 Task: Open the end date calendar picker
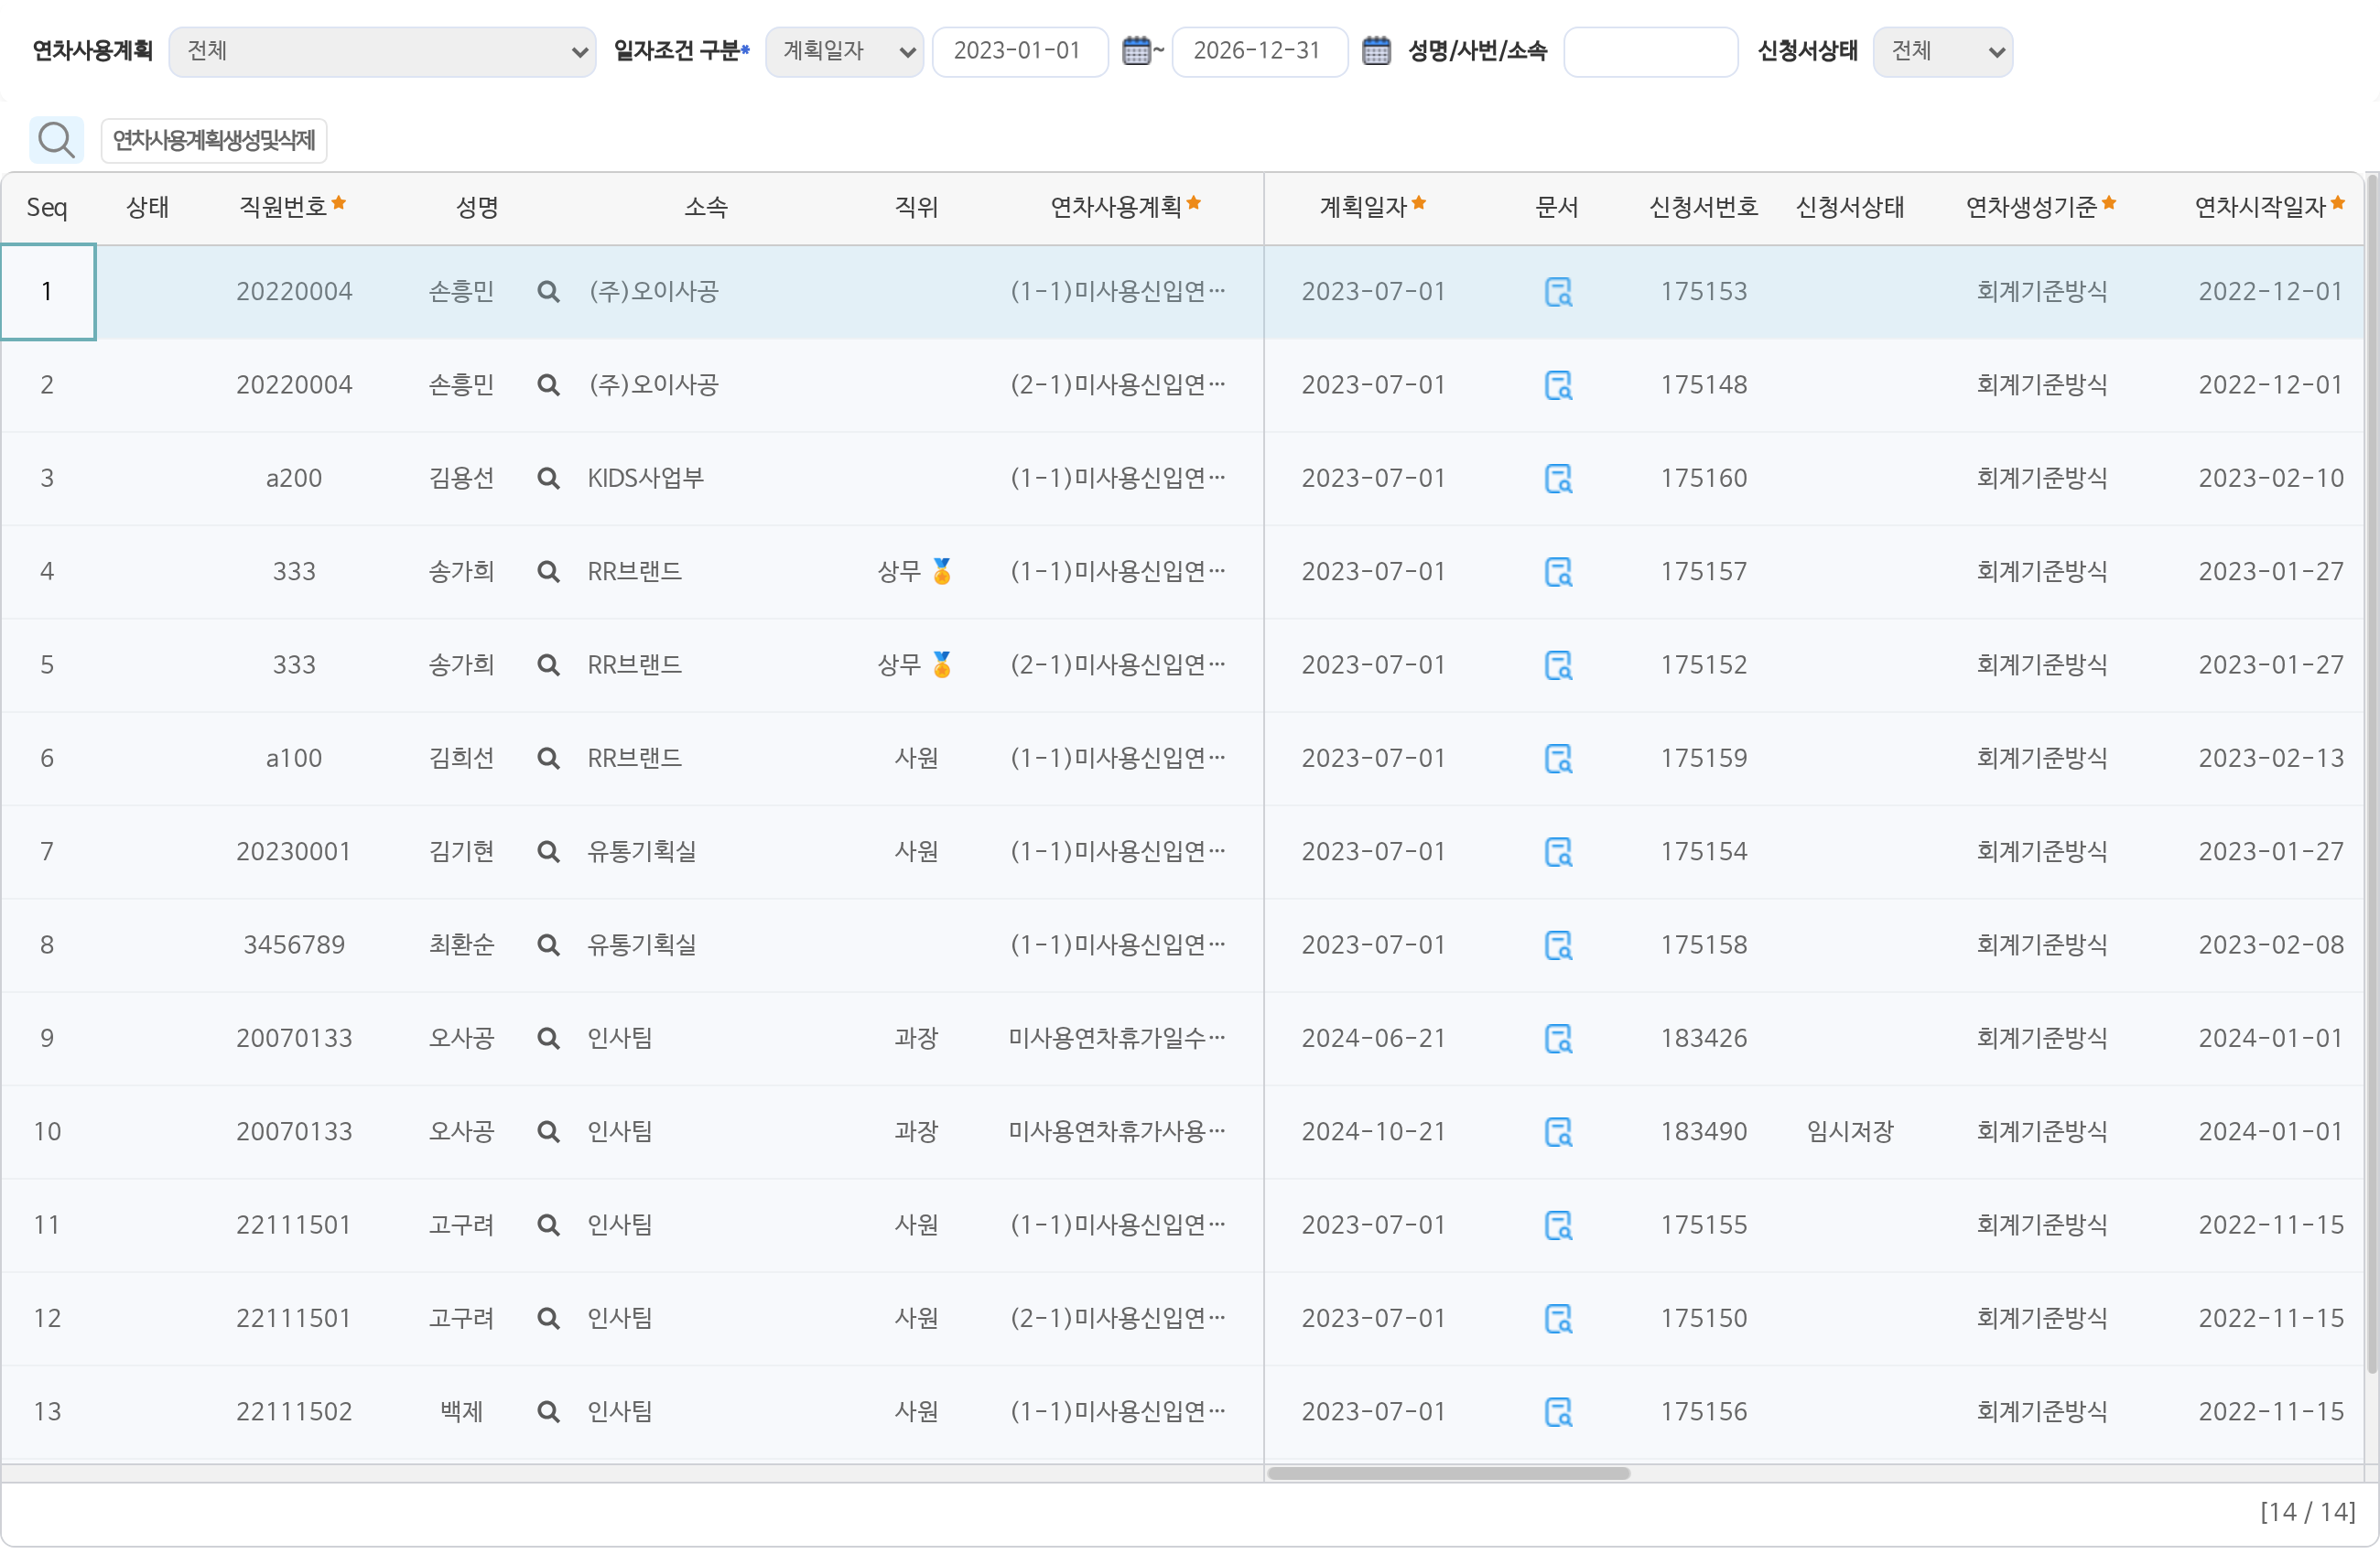[1376, 51]
